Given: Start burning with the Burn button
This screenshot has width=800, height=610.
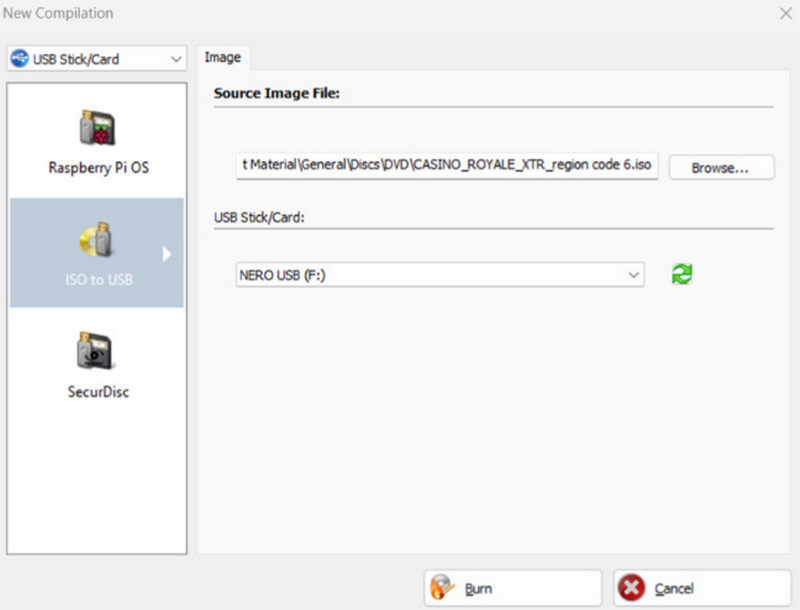Looking at the screenshot, I should 512,588.
